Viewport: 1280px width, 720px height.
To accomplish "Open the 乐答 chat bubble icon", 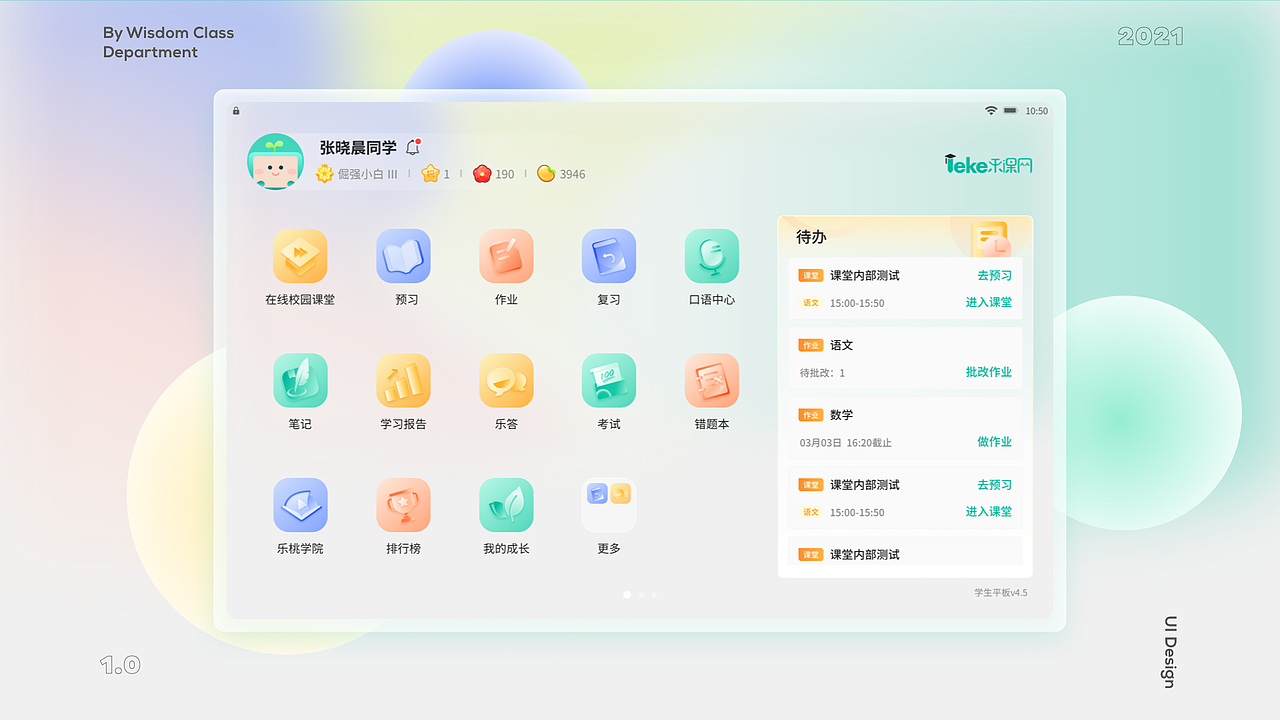I will point(506,381).
